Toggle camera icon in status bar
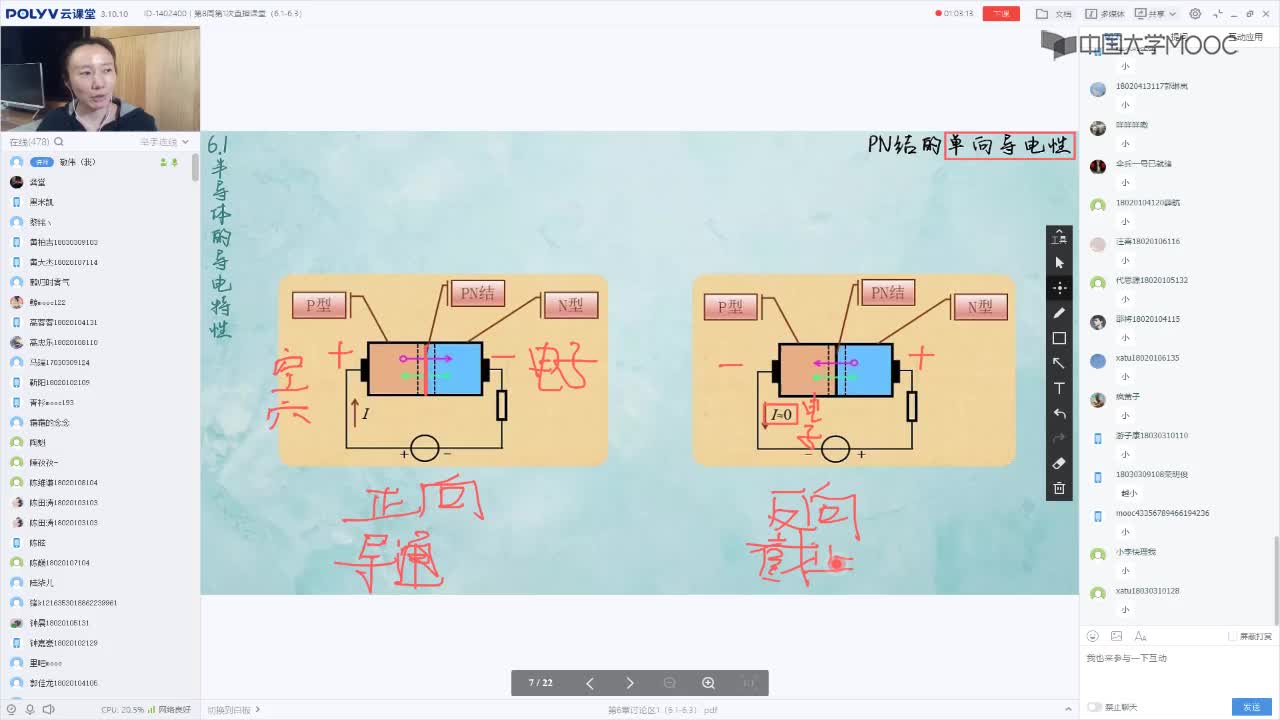The width and height of the screenshot is (1280, 720). (x=13, y=709)
